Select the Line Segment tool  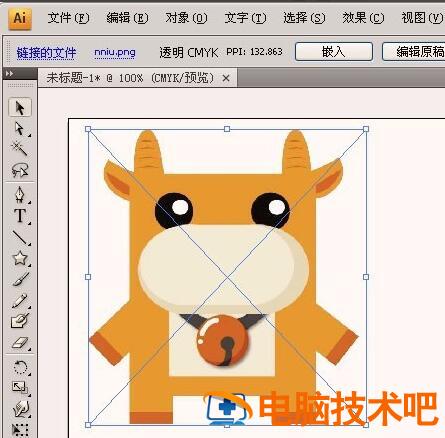click(x=20, y=237)
